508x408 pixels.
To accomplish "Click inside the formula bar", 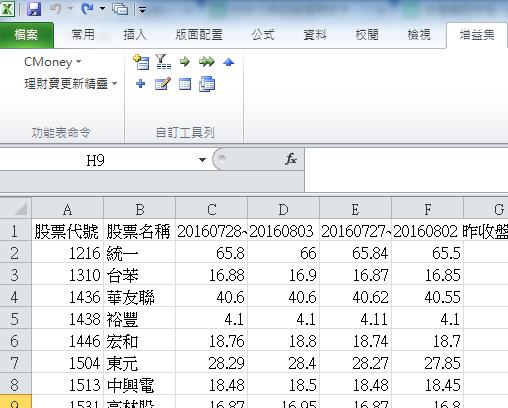I will click(406, 170).
